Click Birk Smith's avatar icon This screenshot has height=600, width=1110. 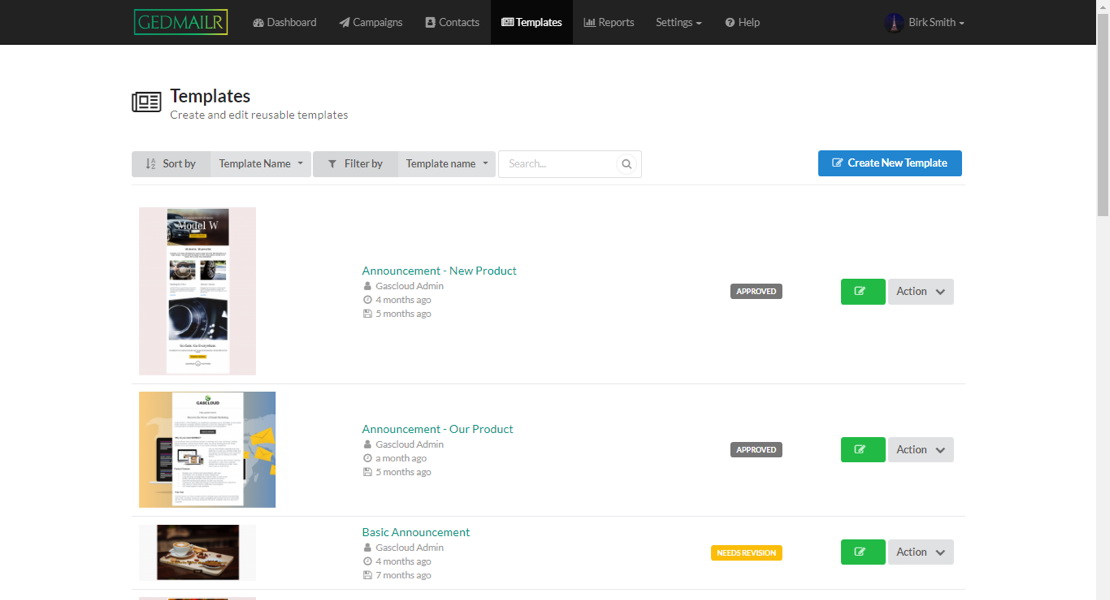click(x=894, y=22)
